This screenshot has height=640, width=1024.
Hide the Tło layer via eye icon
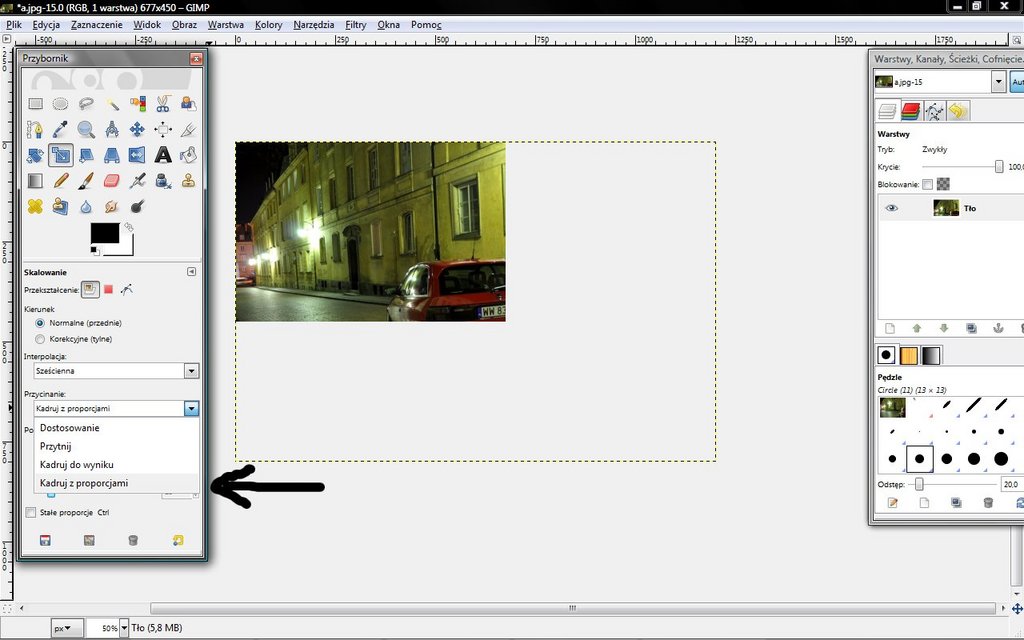[891, 208]
